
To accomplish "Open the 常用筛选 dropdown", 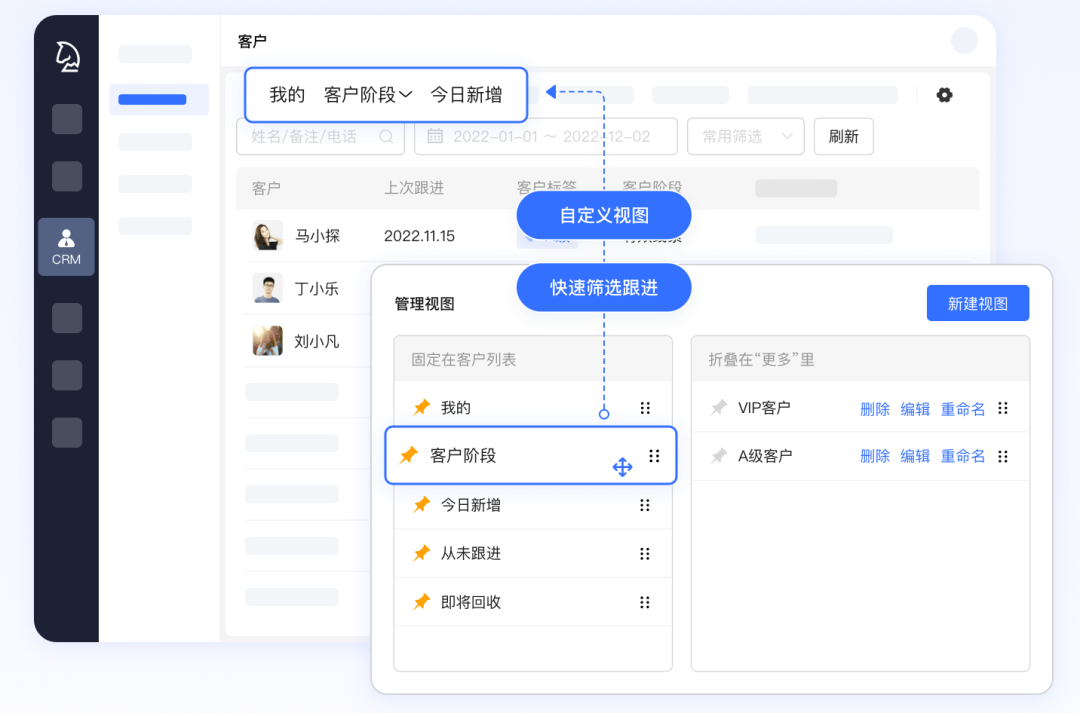I will point(745,136).
